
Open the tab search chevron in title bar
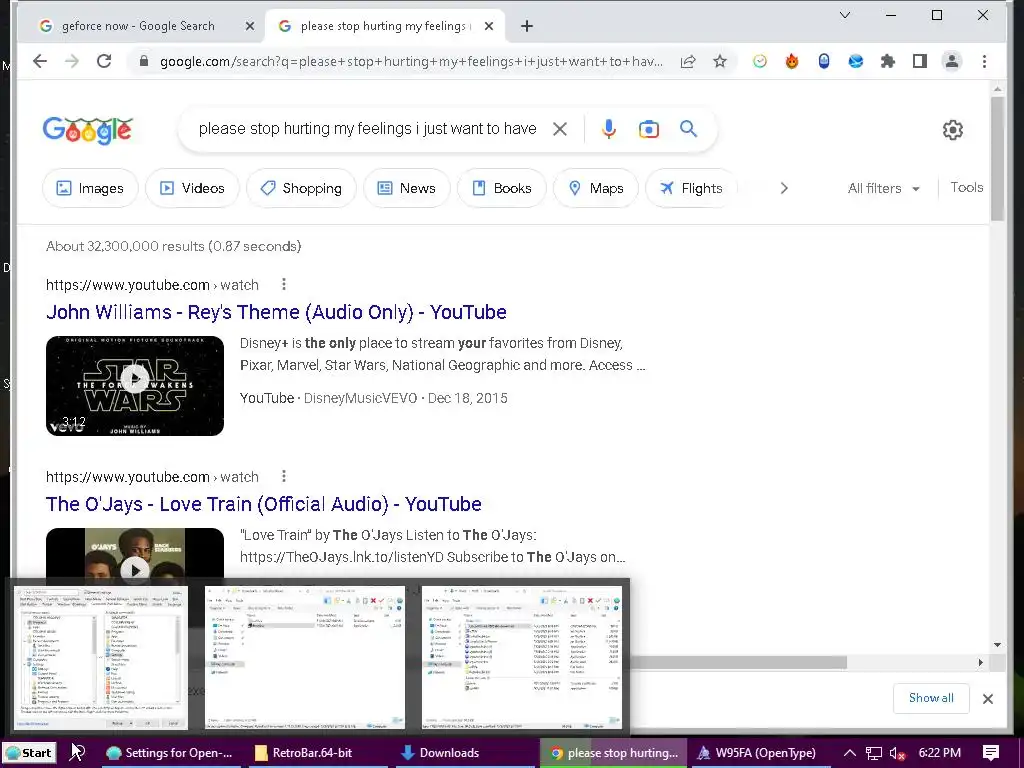tap(844, 15)
